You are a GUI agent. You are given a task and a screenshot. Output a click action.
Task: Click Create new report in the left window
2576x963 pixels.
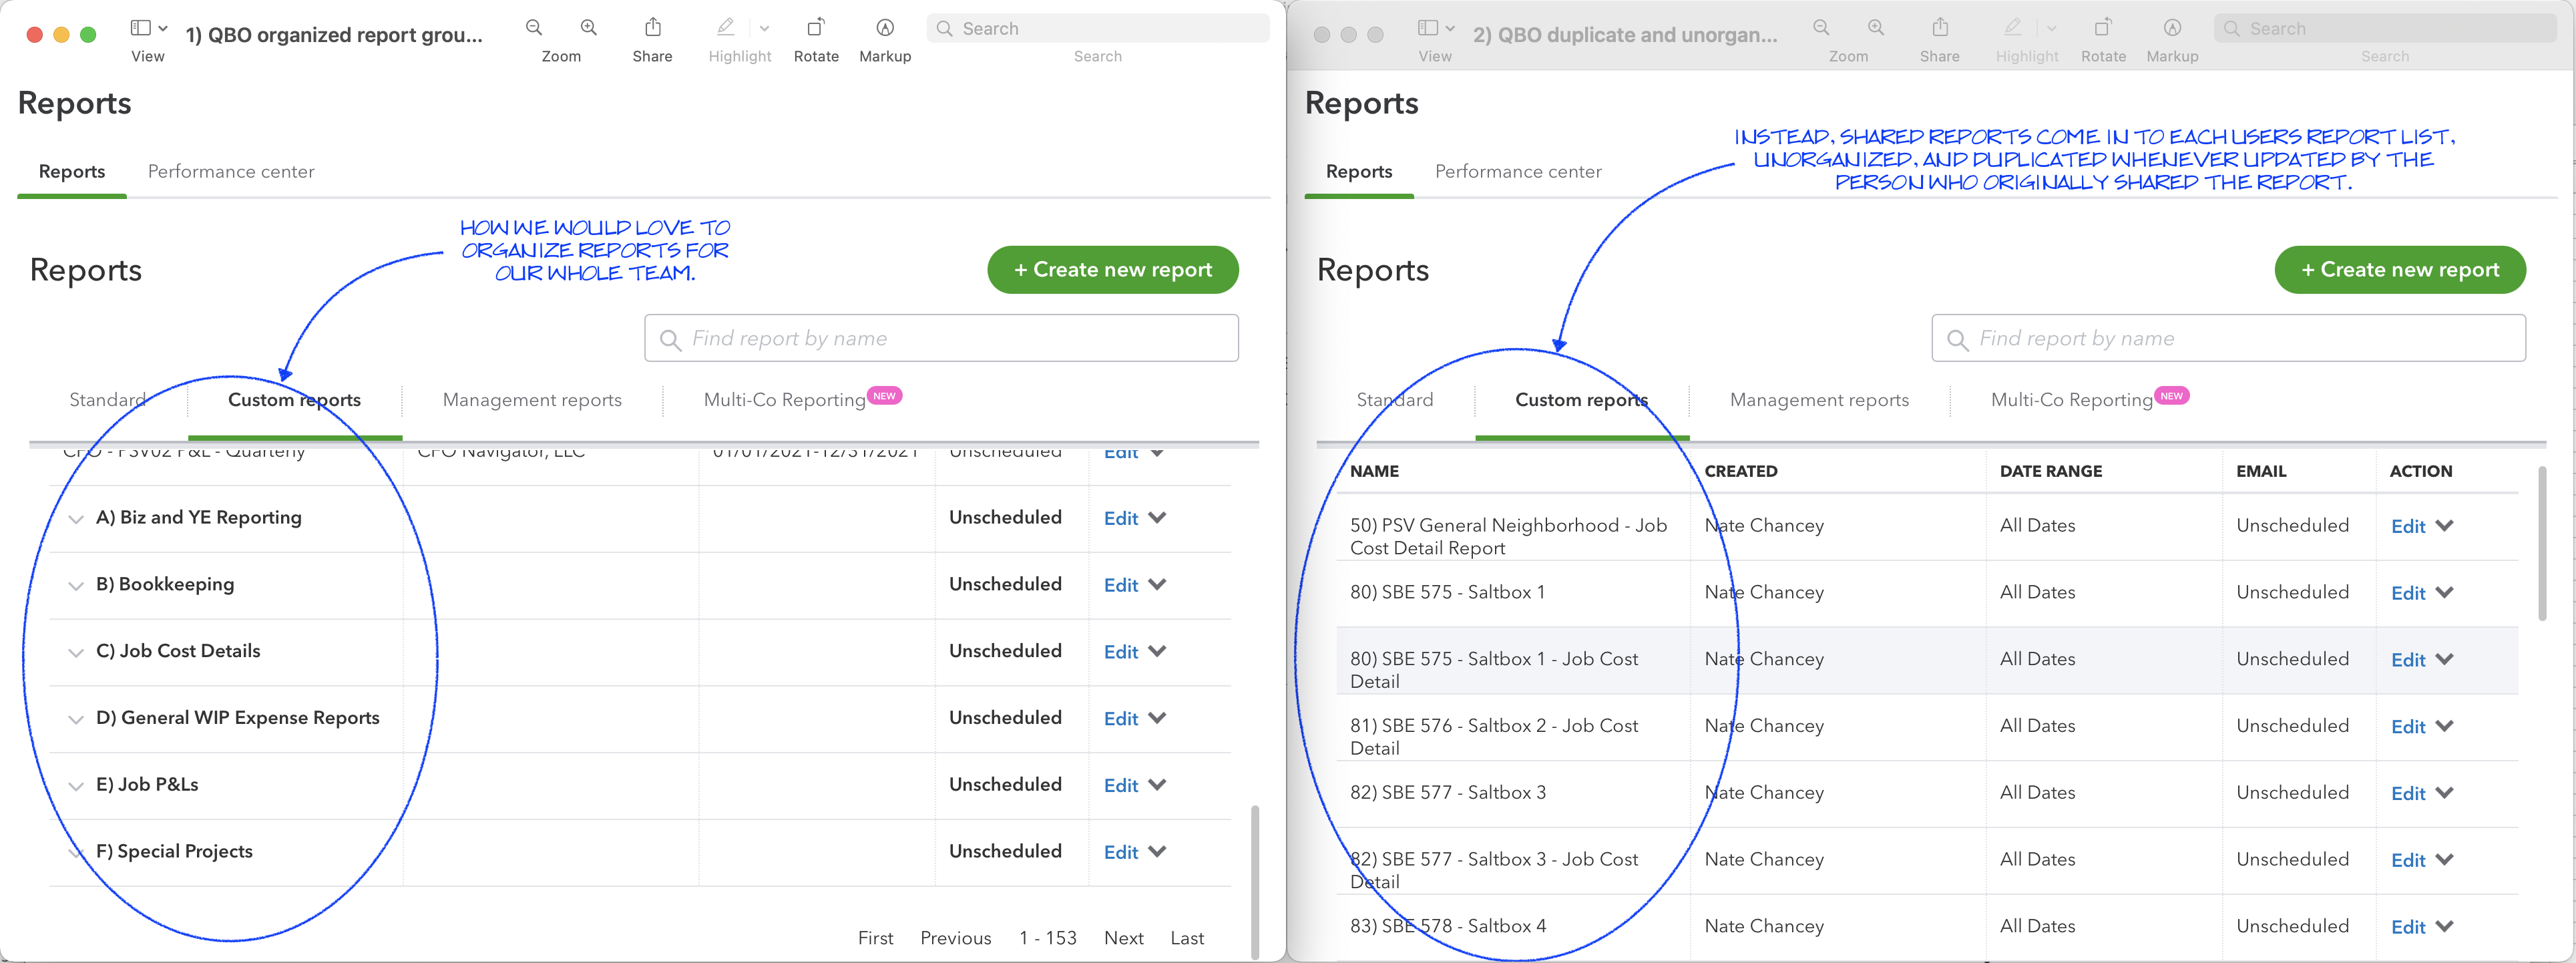1113,269
